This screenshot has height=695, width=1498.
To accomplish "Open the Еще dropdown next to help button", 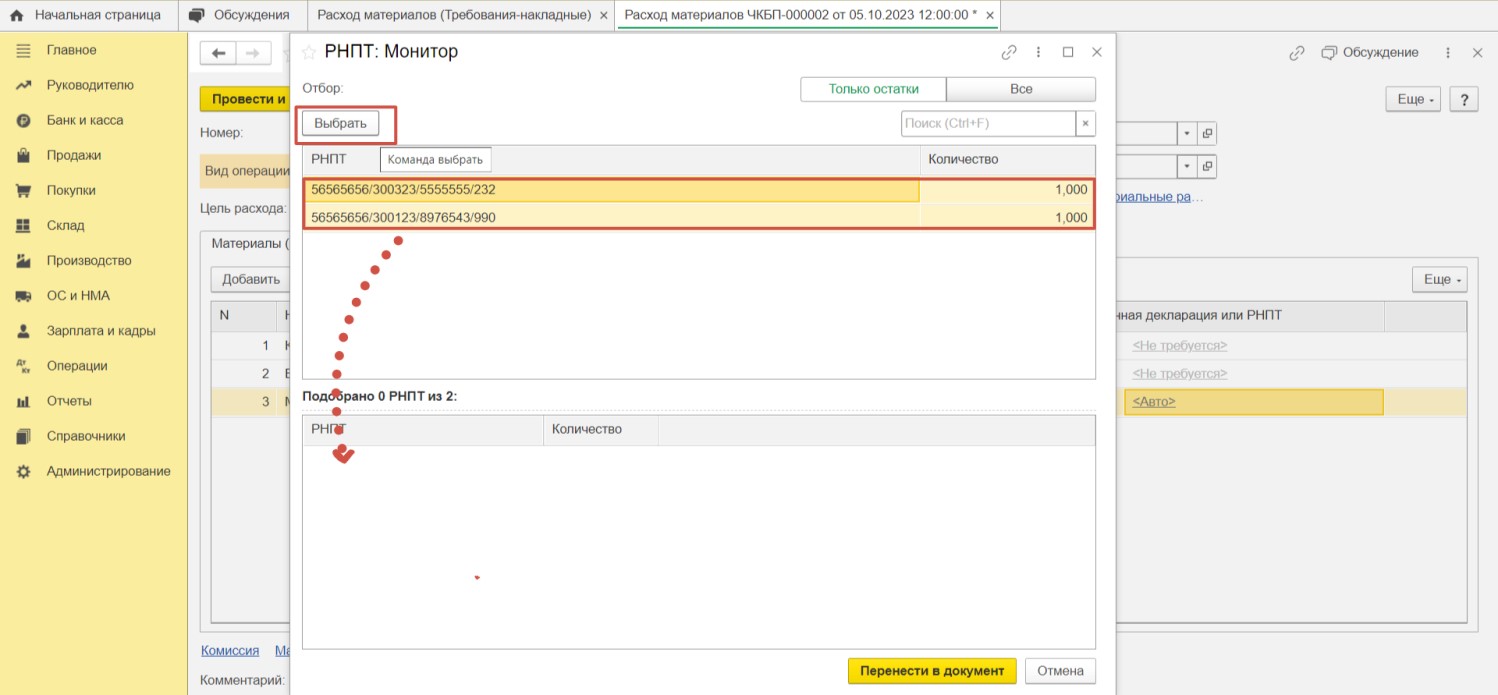I will pyautogui.click(x=1415, y=100).
